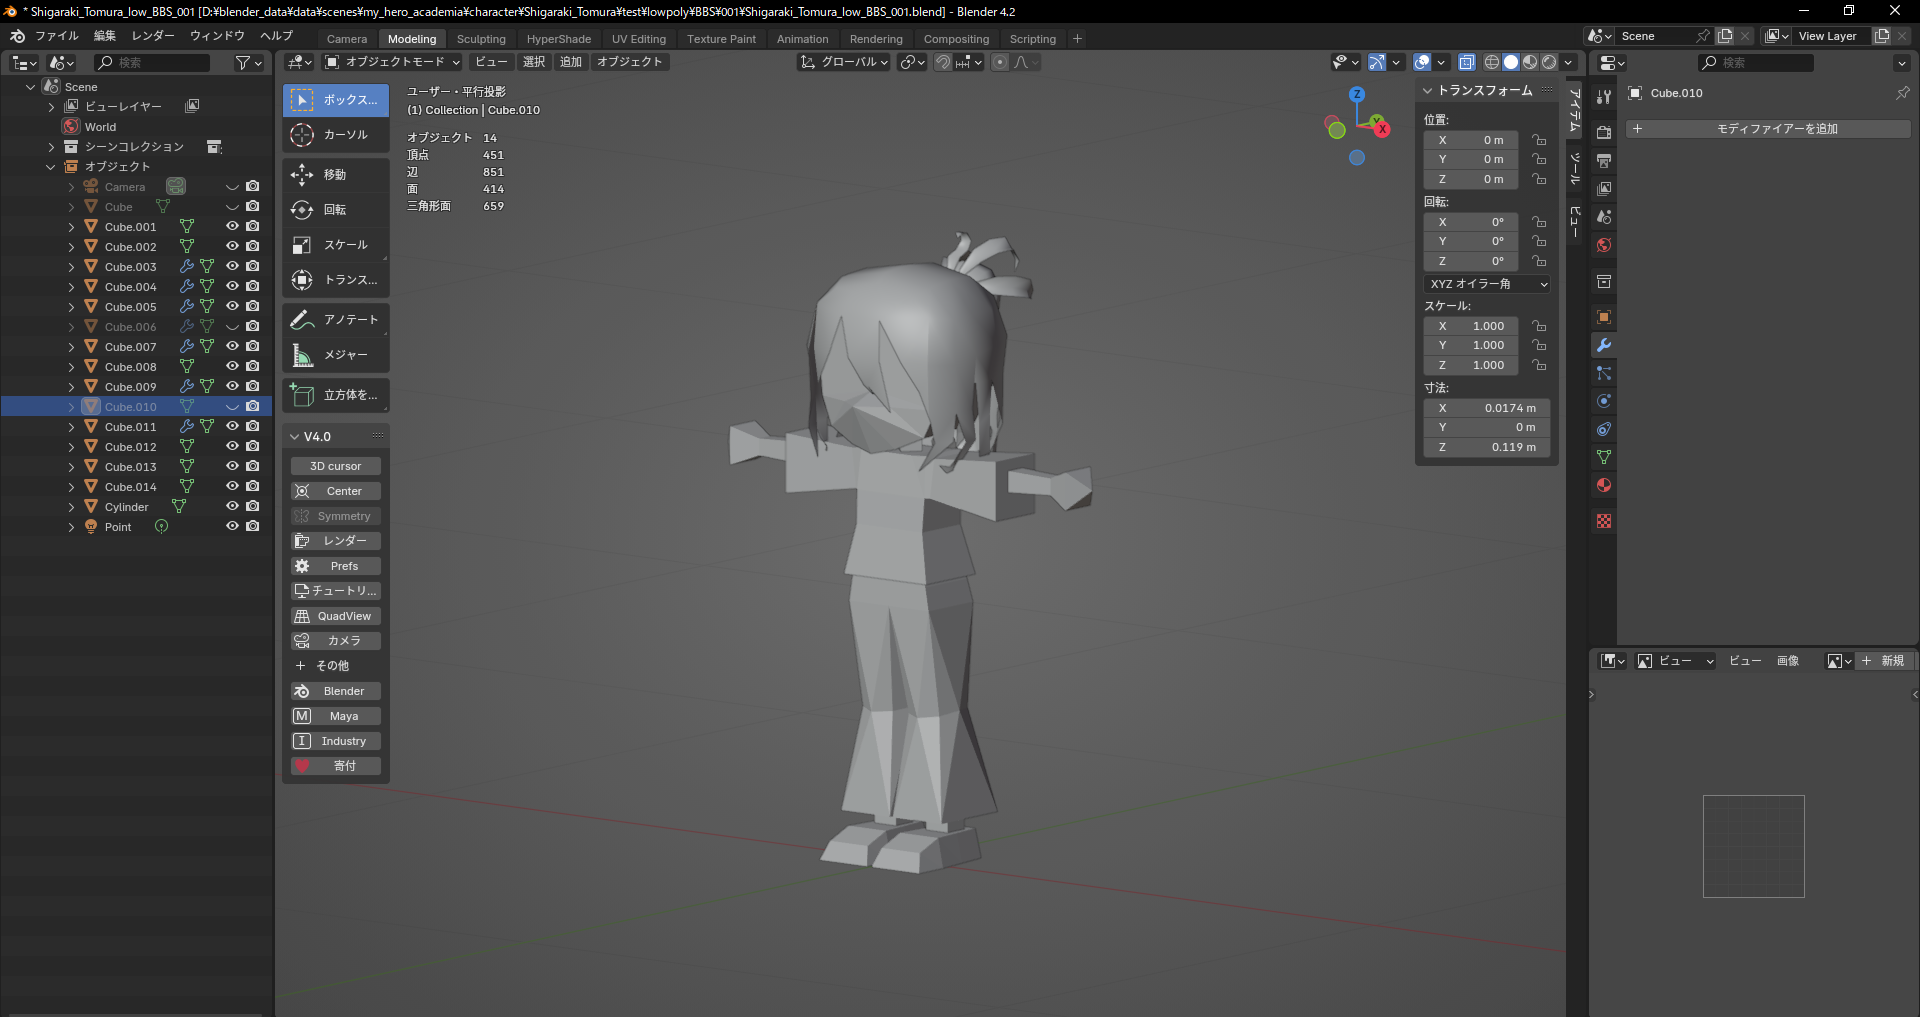
Task: Open the Particles properties tab icon
Action: [1604, 373]
